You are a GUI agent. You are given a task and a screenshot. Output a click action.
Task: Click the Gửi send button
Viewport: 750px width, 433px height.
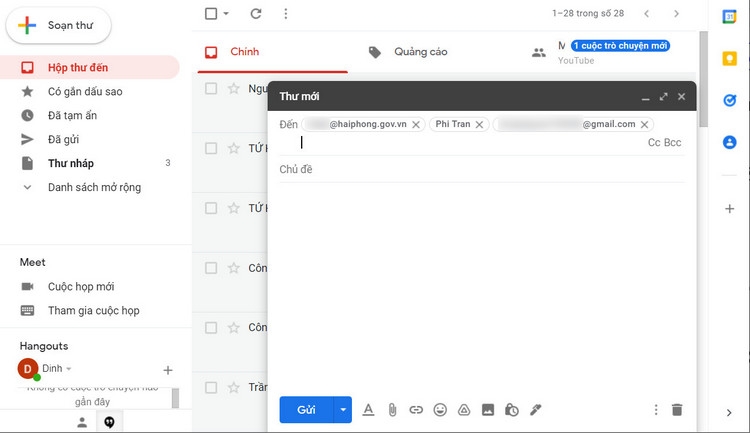point(306,410)
